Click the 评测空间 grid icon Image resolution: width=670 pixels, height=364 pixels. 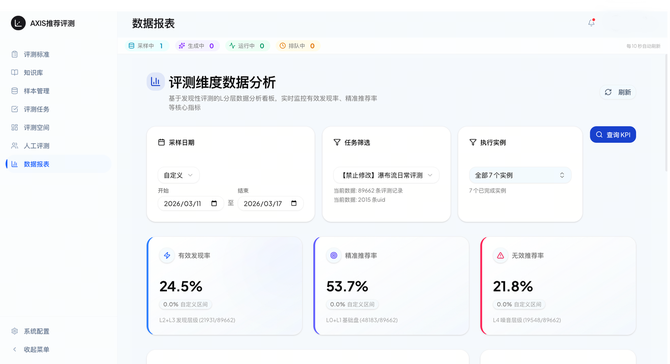pyautogui.click(x=15, y=127)
